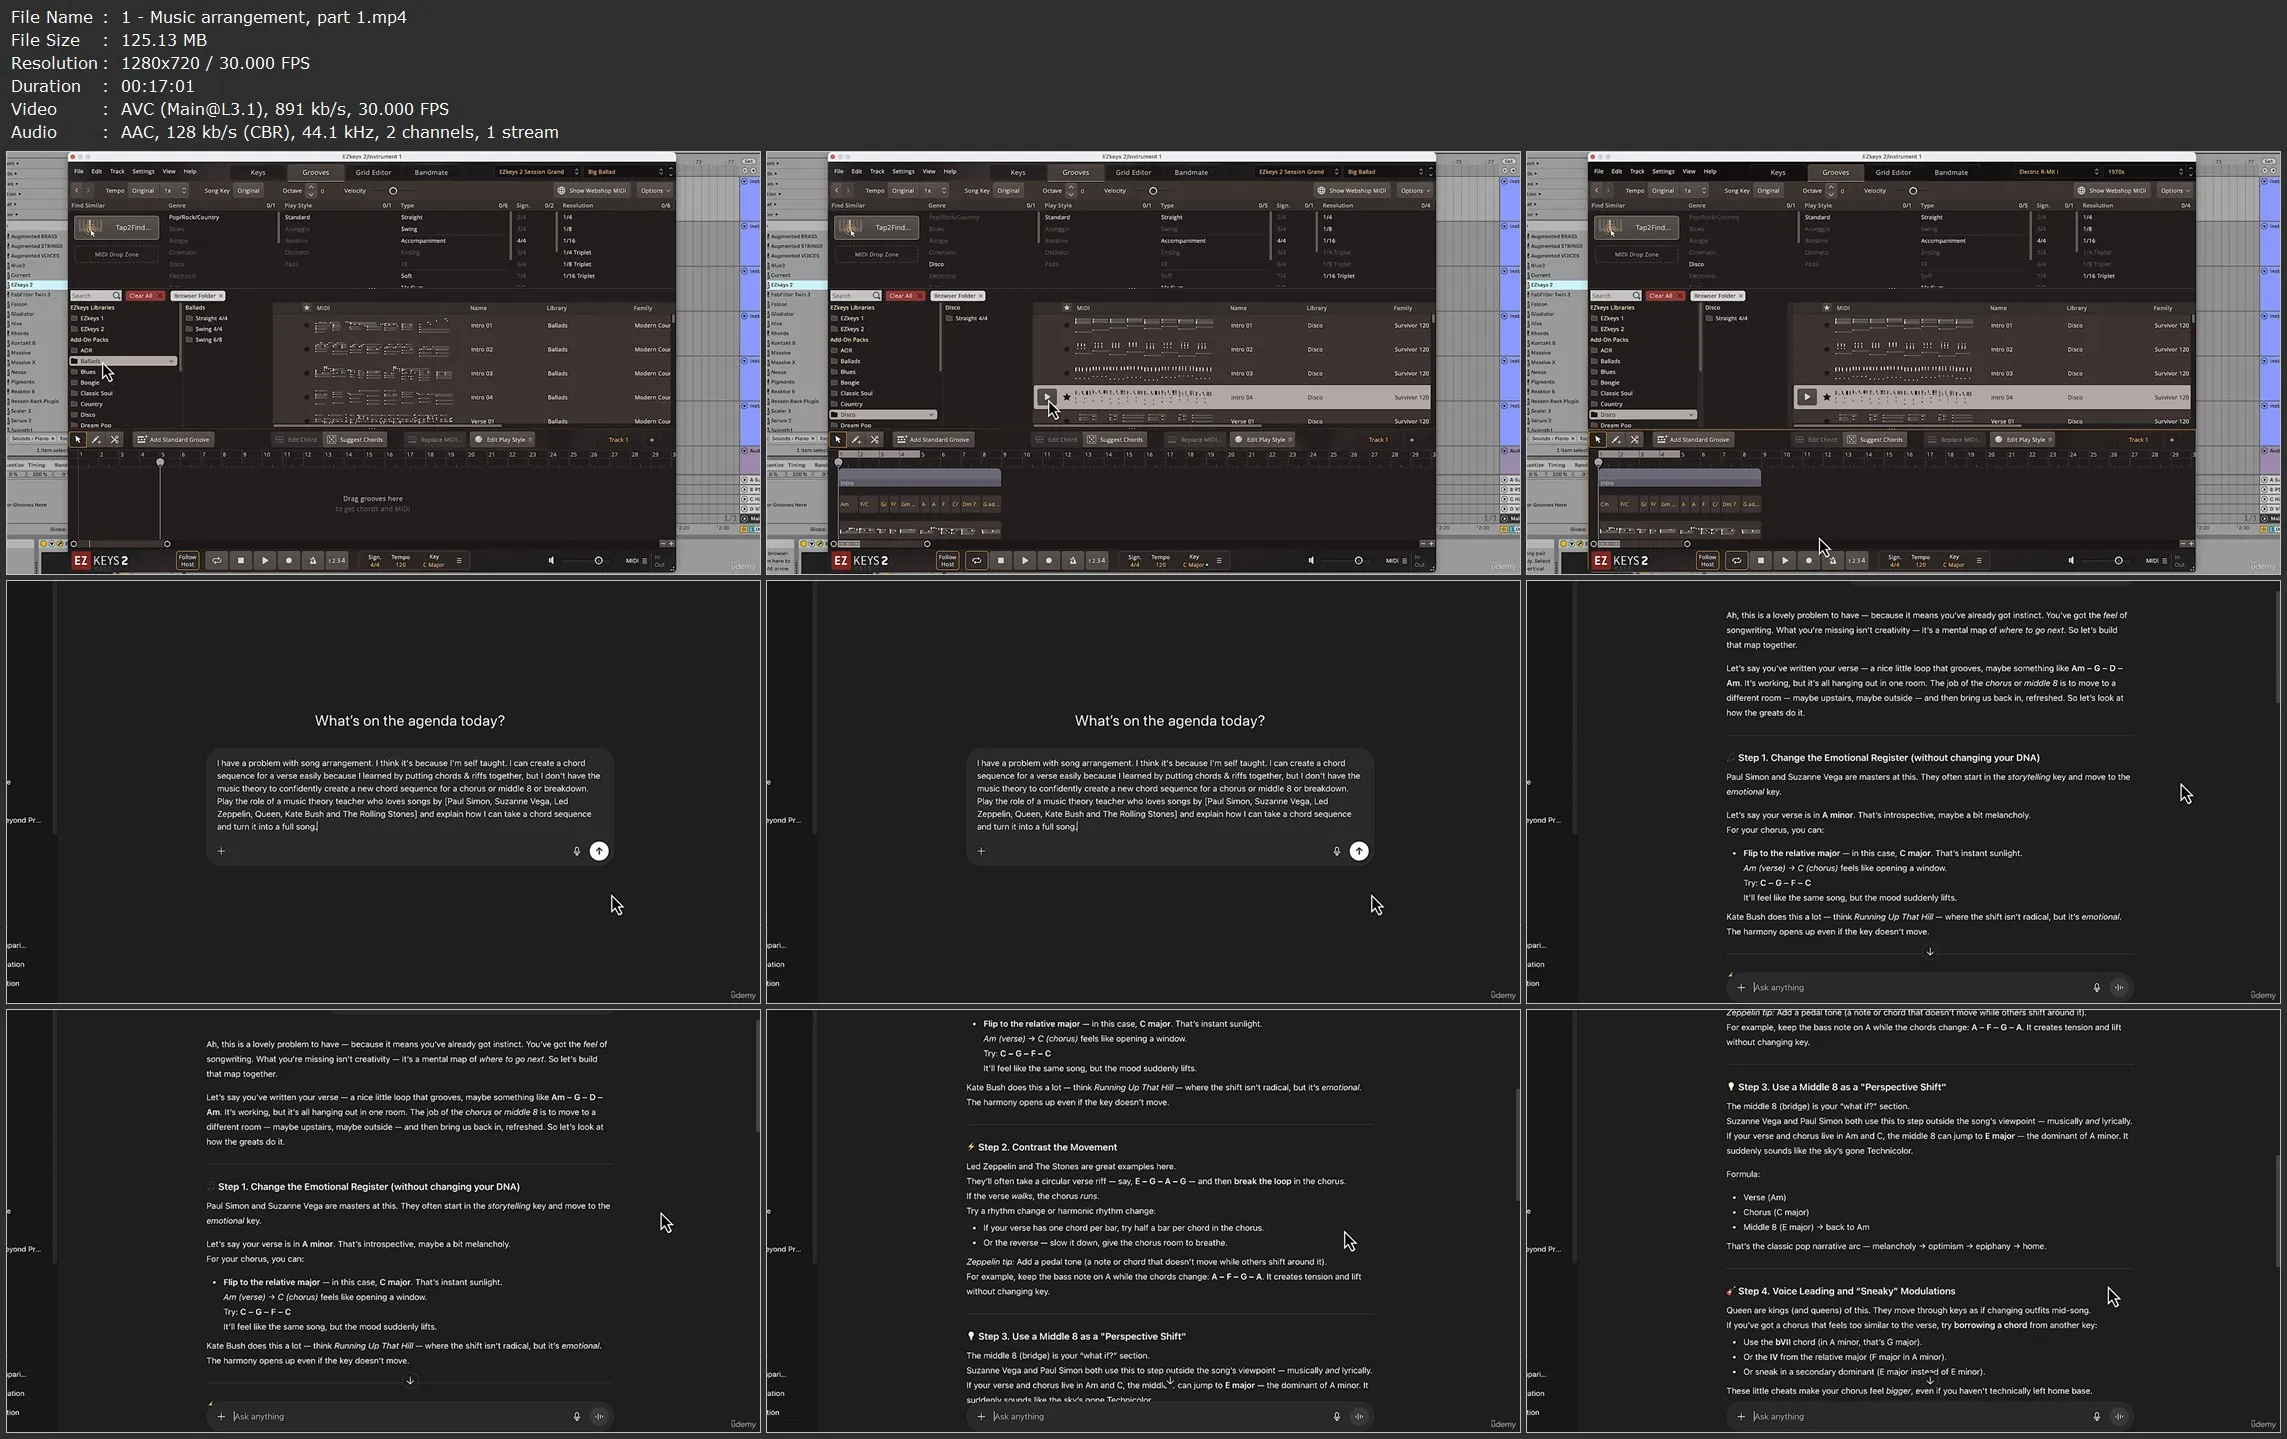Screen dimensions: 2287x1439
Task: Click Velocity slider knob in top-left EZkeys frame
Action: 393,191
